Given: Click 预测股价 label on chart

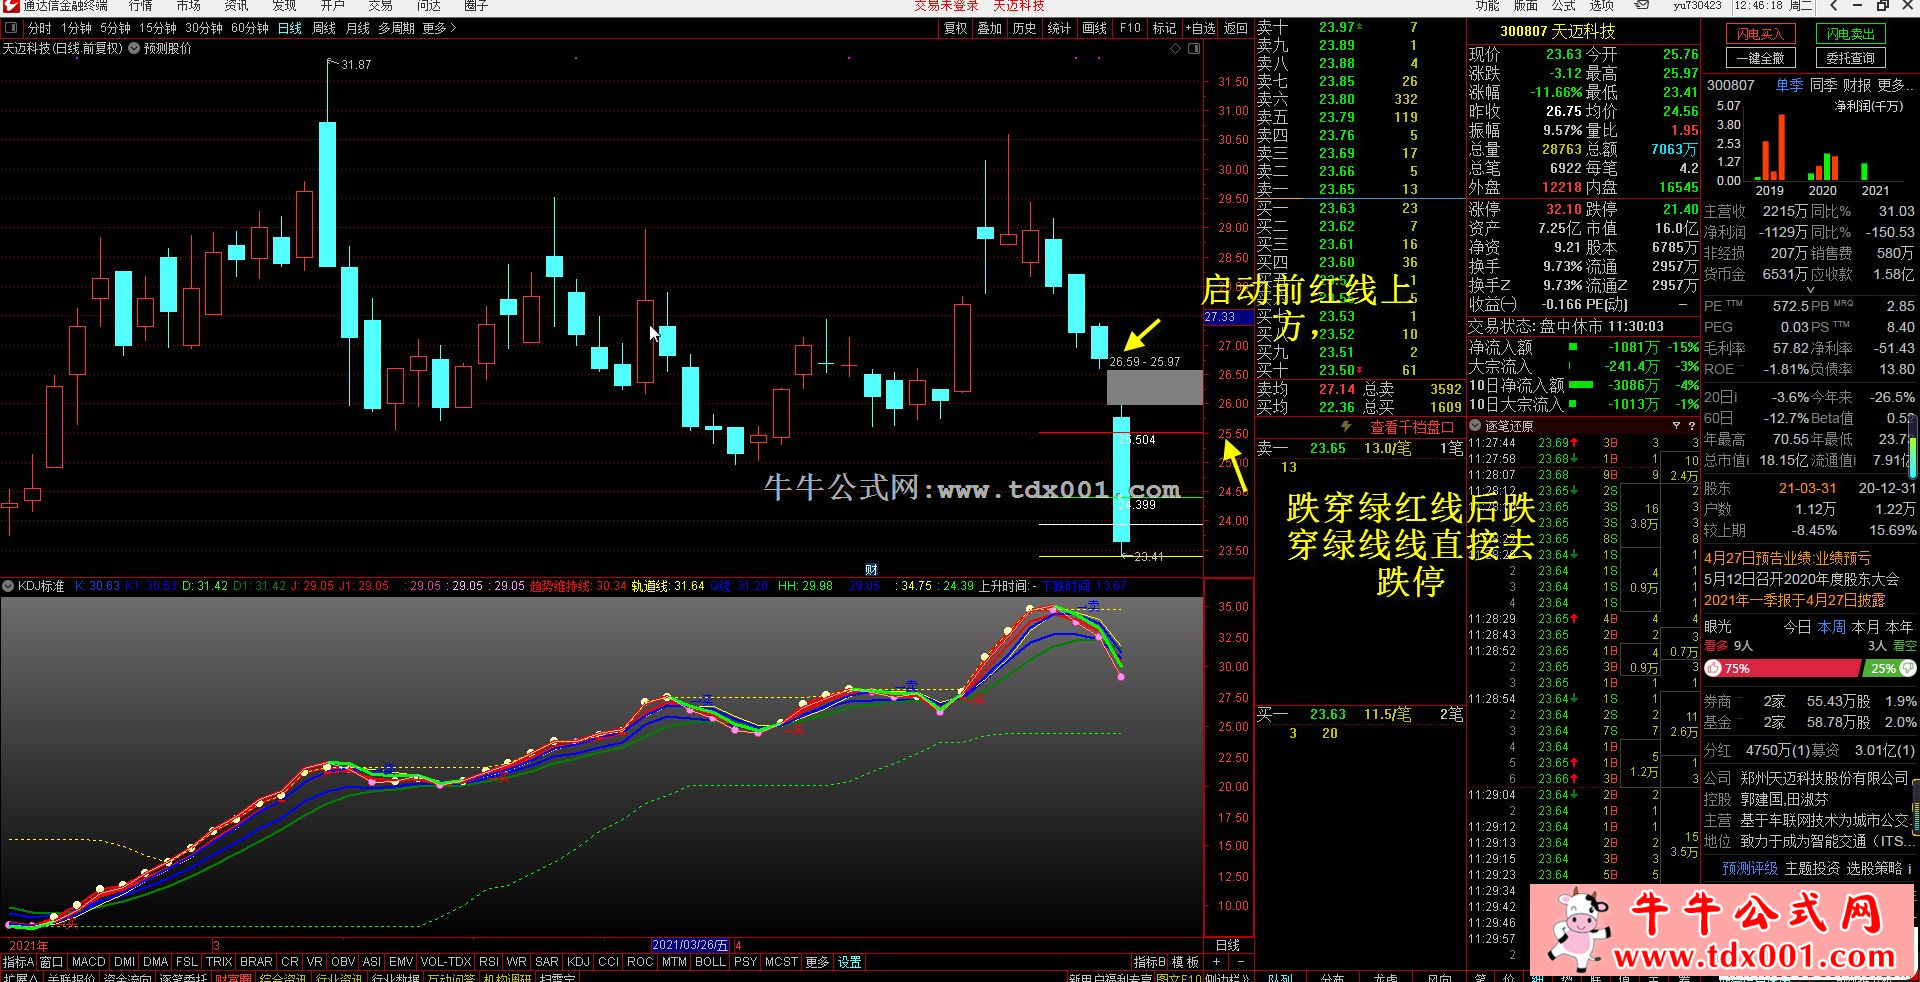Looking at the screenshot, I should (167, 48).
